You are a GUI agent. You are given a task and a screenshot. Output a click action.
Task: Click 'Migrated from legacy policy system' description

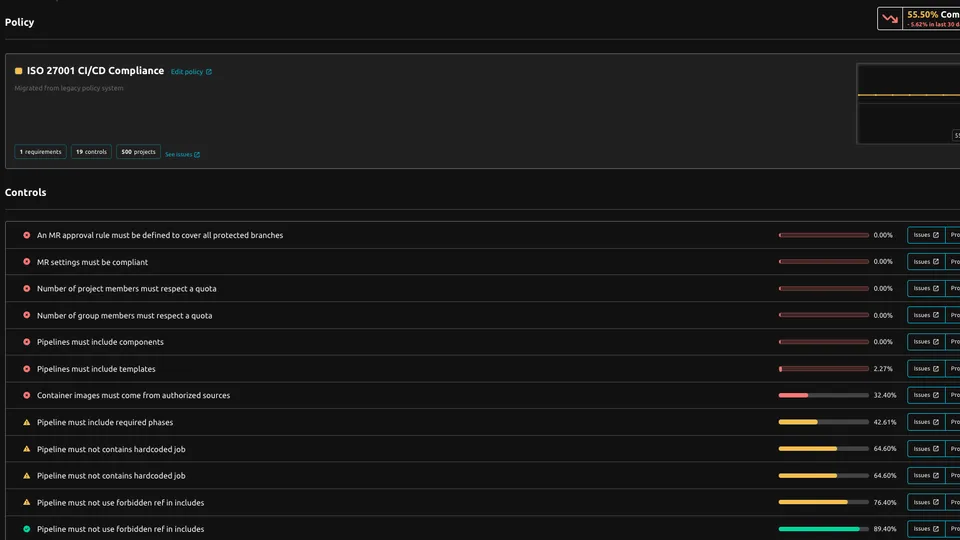(x=69, y=88)
